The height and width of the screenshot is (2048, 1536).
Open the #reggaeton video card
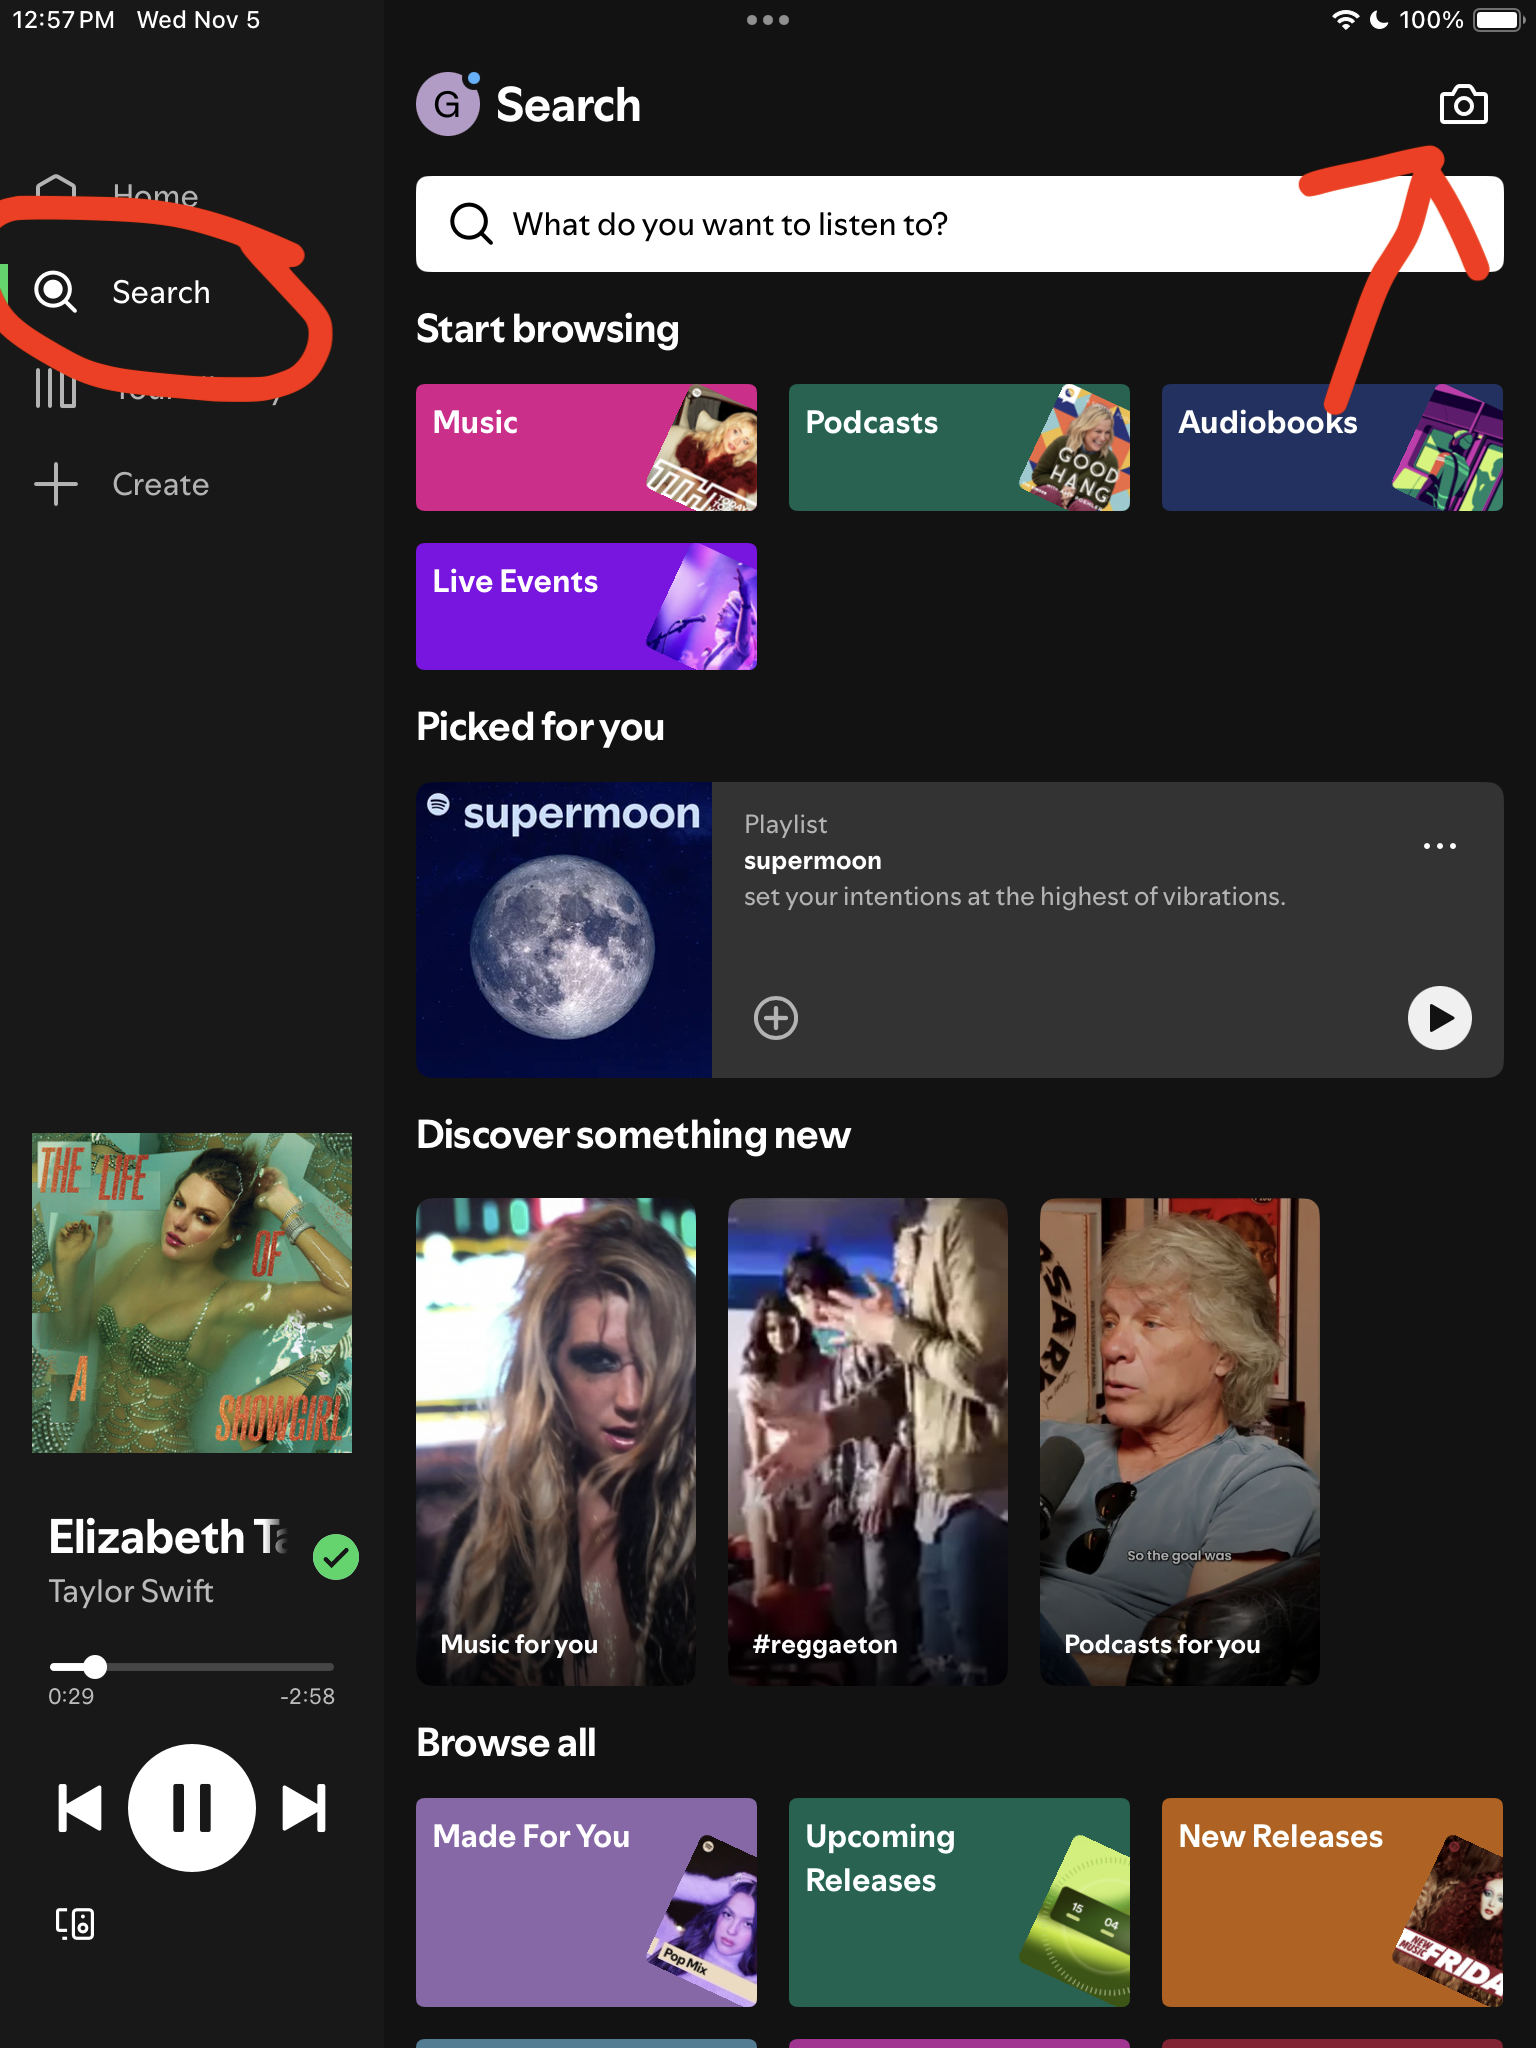coord(868,1442)
